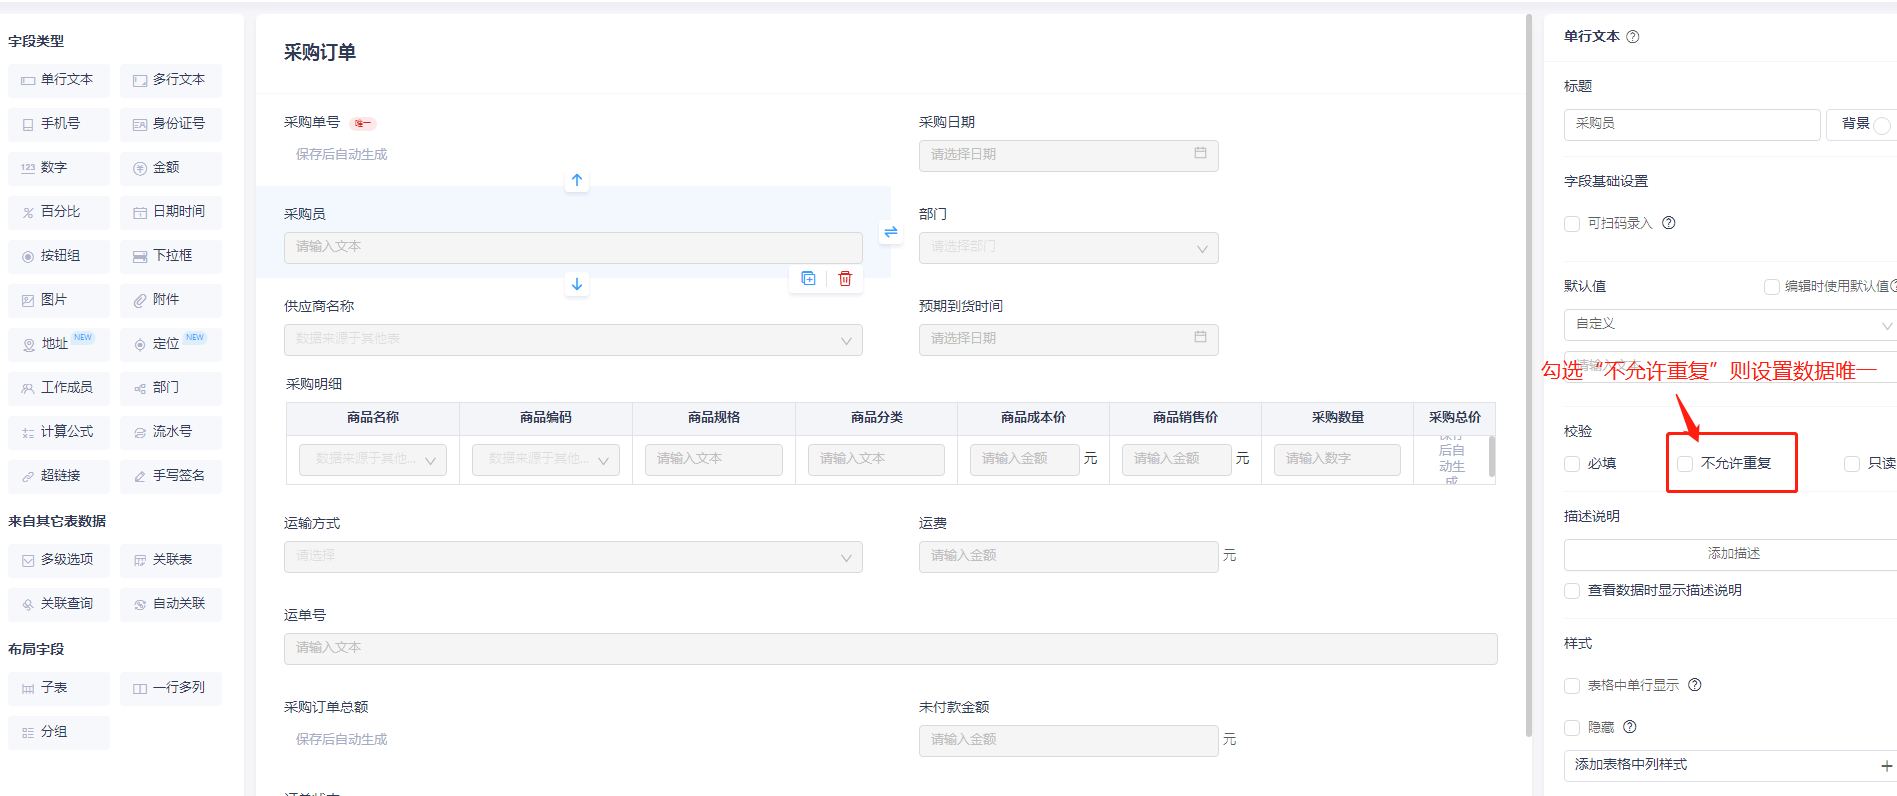
Task: Add the 地址 field type
Action: click(59, 344)
